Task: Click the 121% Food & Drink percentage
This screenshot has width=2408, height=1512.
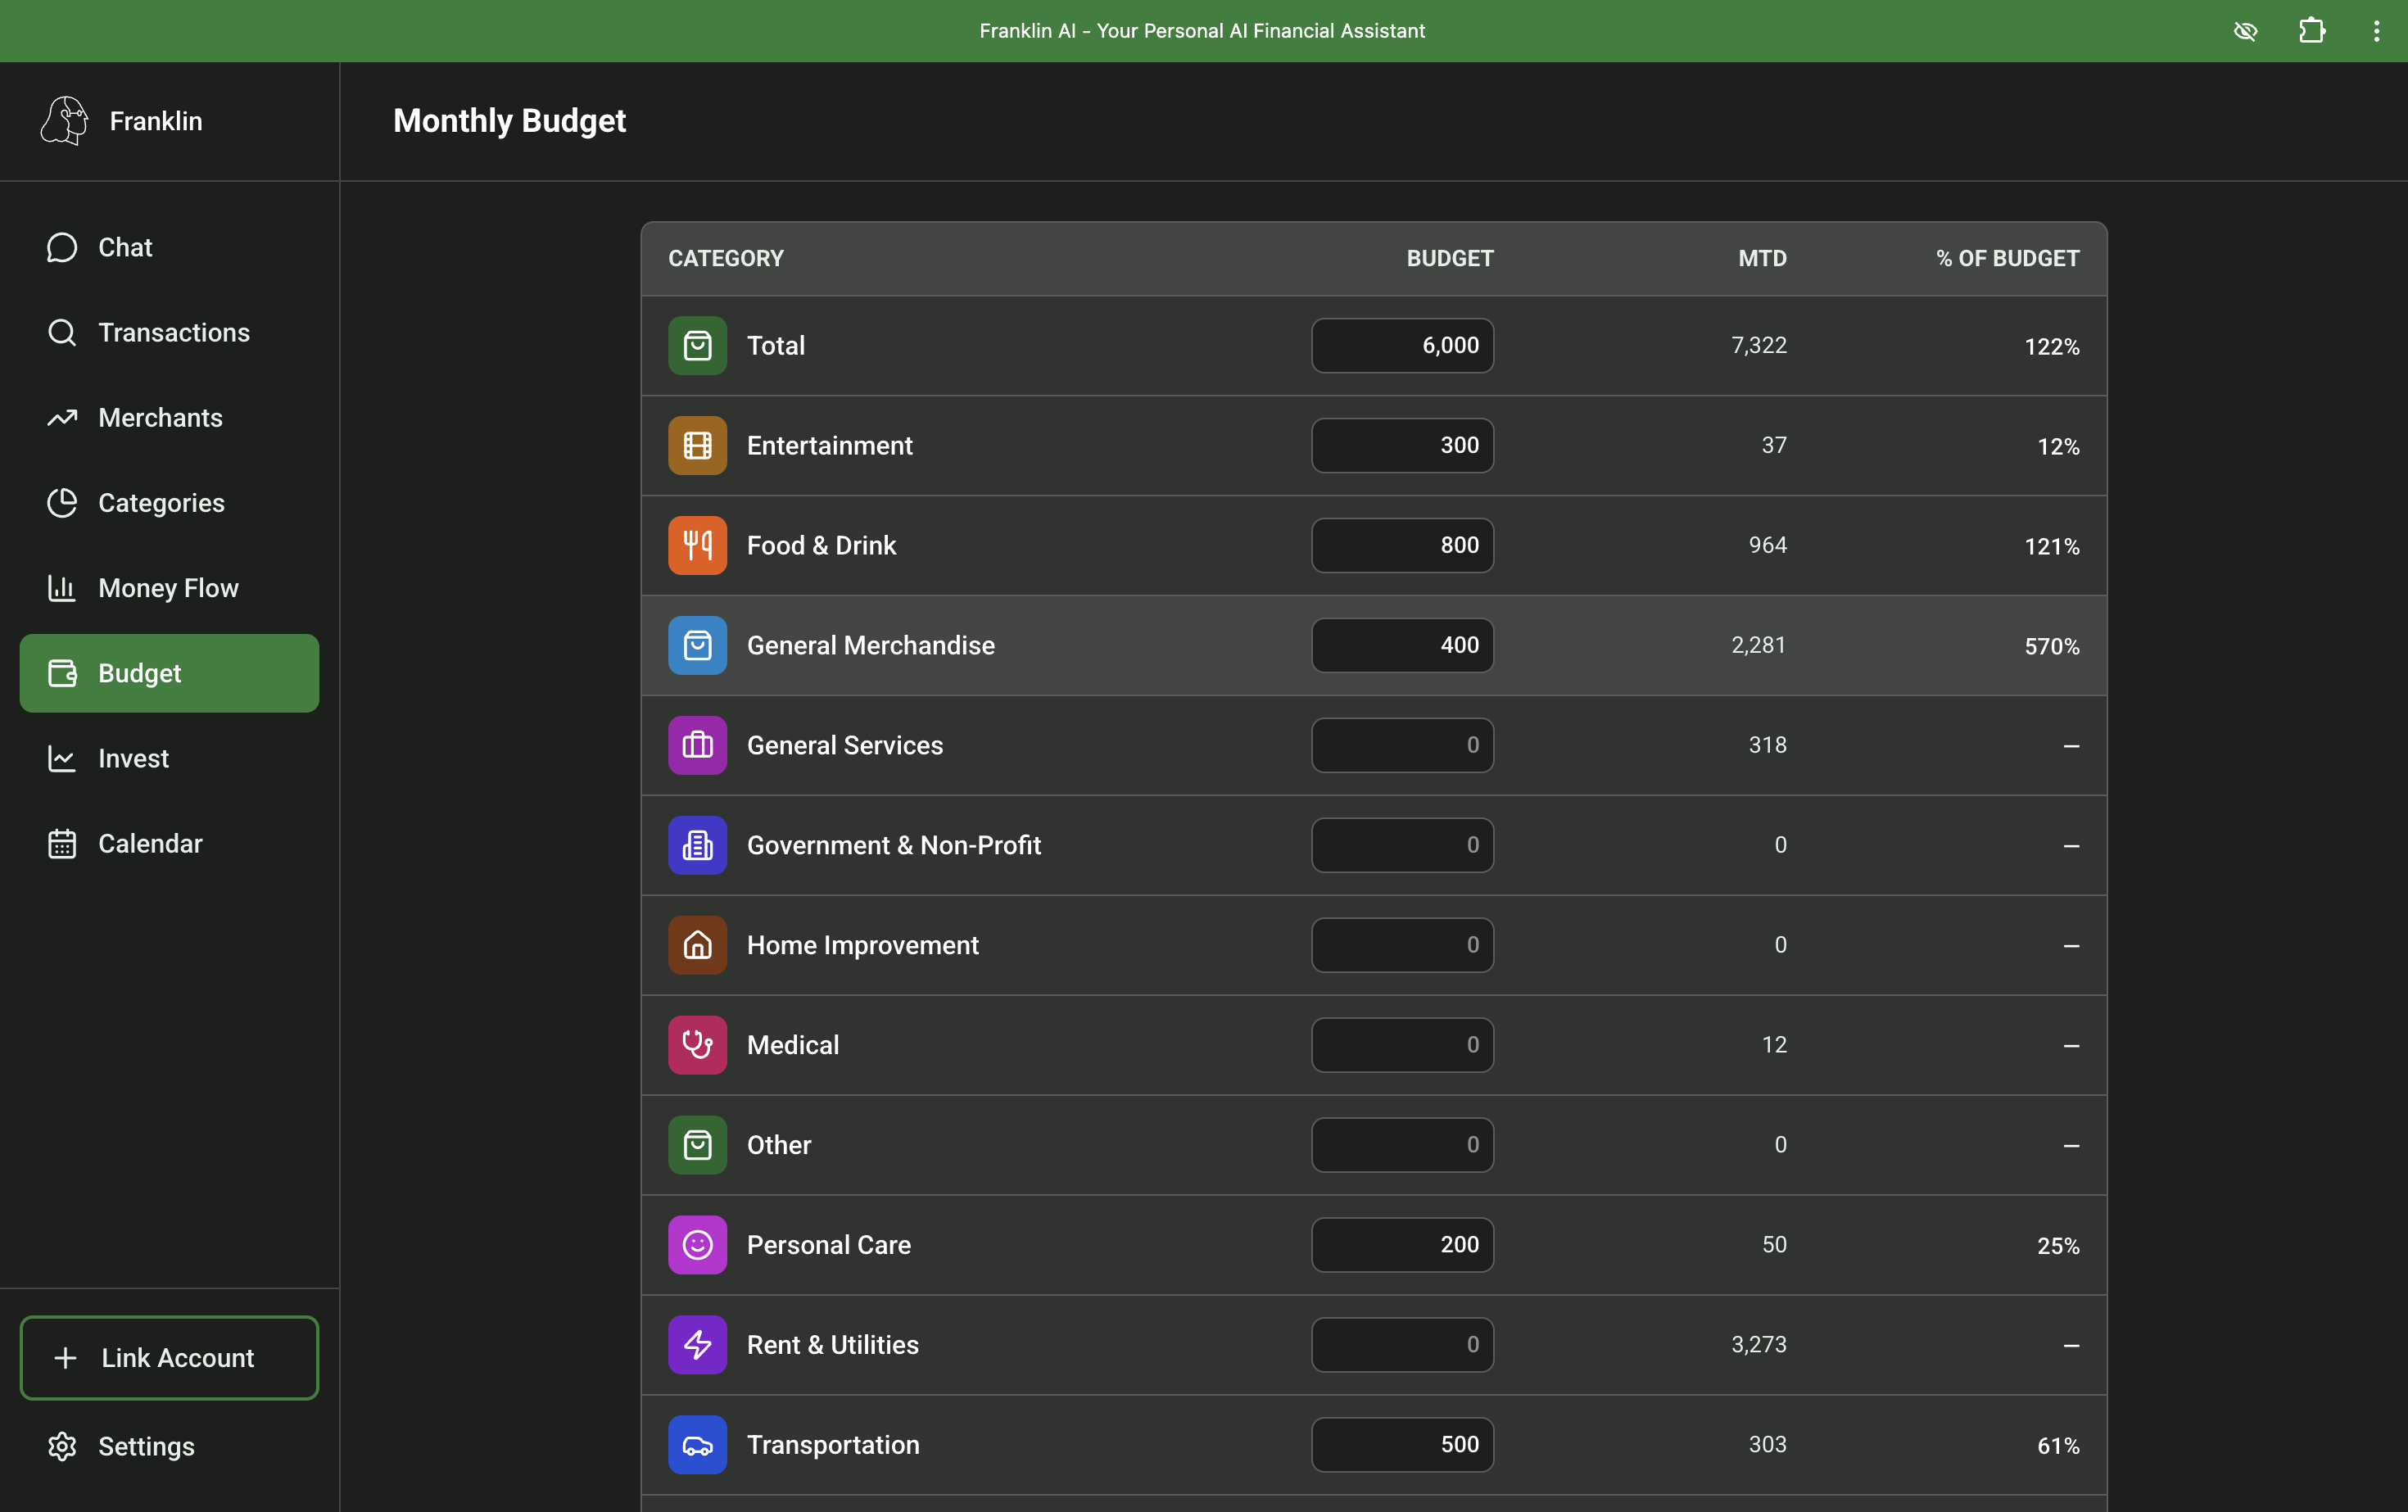Action: [2052, 546]
